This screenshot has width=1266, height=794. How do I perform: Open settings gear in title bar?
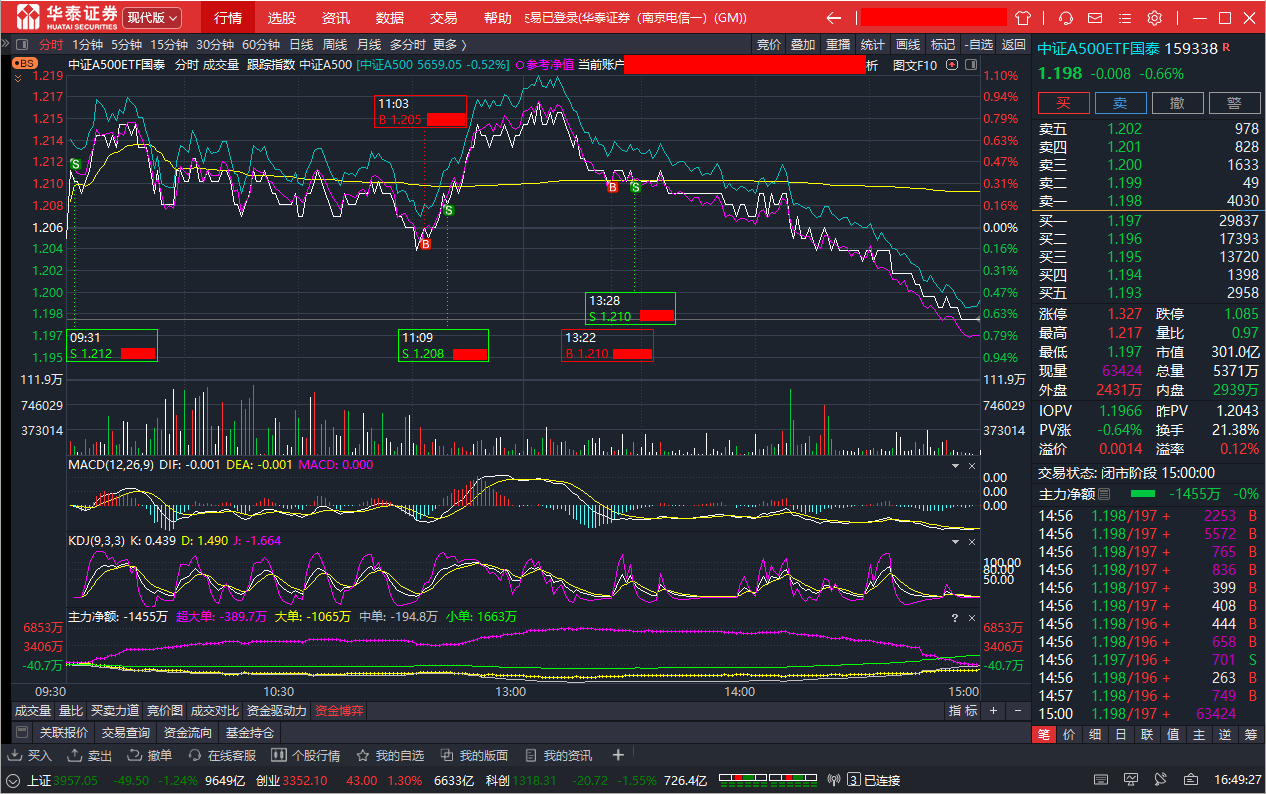(x=1154, y=18)
